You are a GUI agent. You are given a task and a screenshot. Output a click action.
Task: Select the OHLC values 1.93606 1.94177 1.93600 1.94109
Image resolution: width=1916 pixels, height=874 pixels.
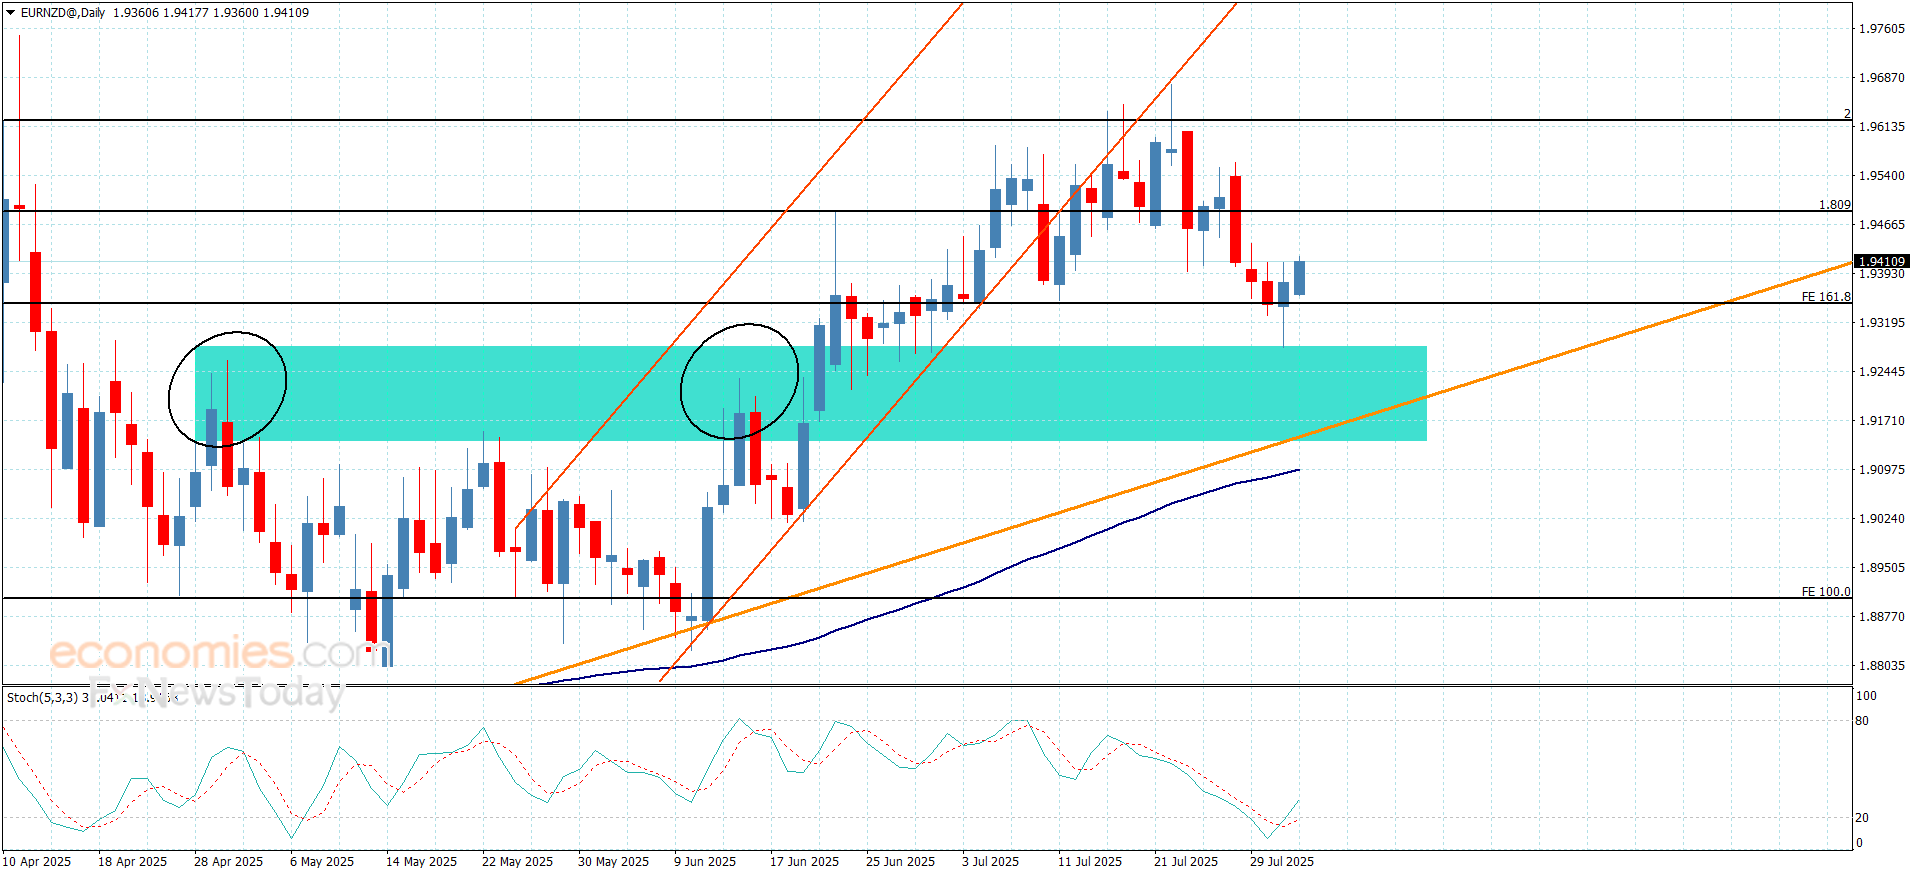click(211, 13)
